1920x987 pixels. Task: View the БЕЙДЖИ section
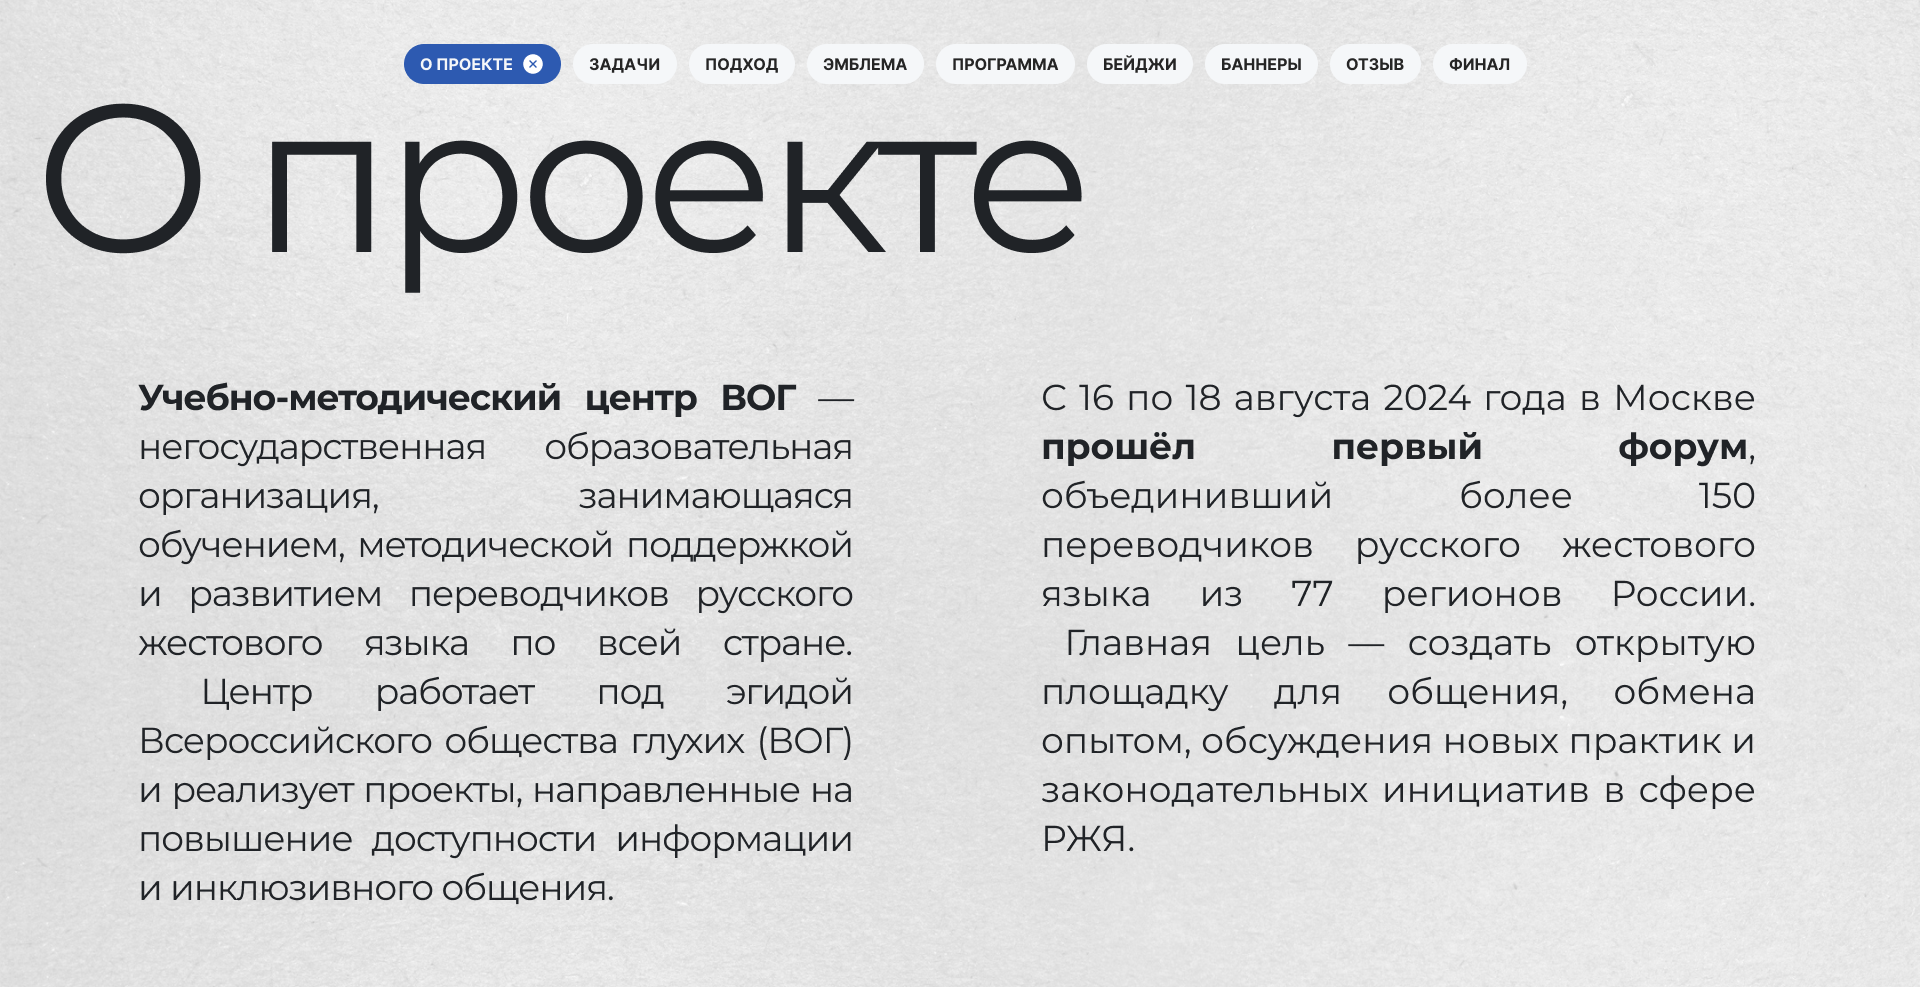click(x=1139, y=64)
